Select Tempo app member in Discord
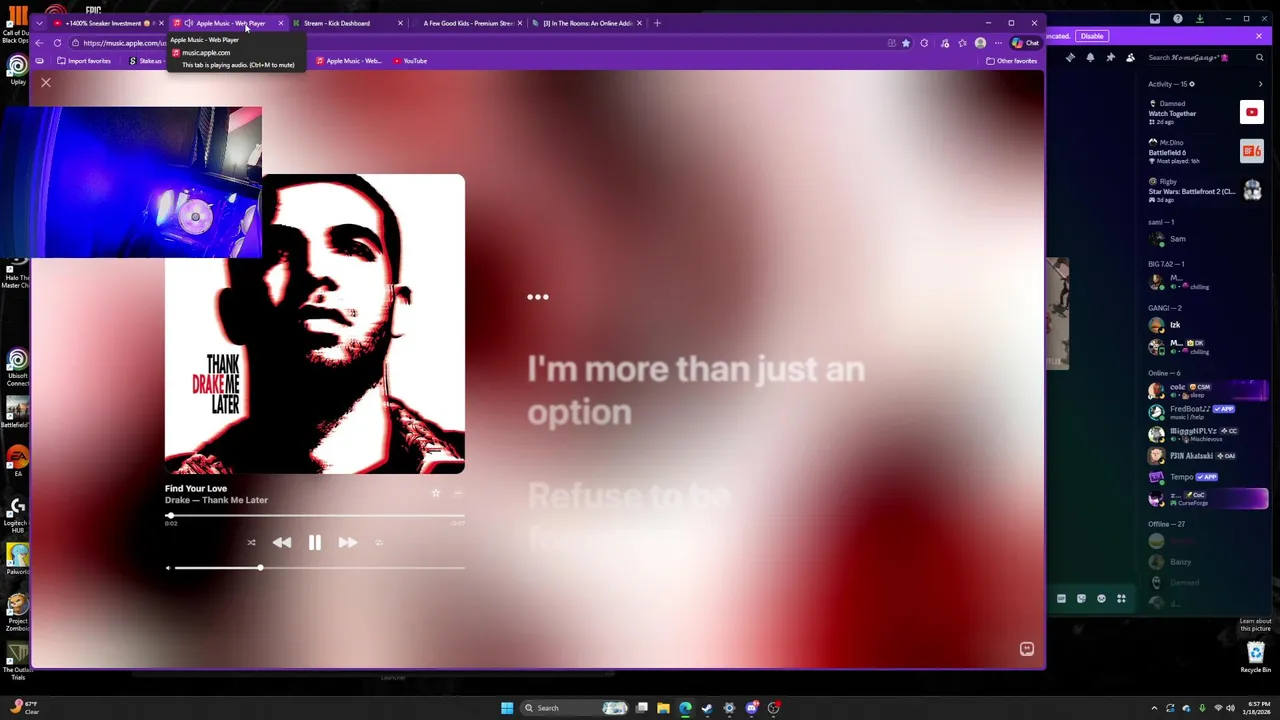 (x=1206, y=477)
